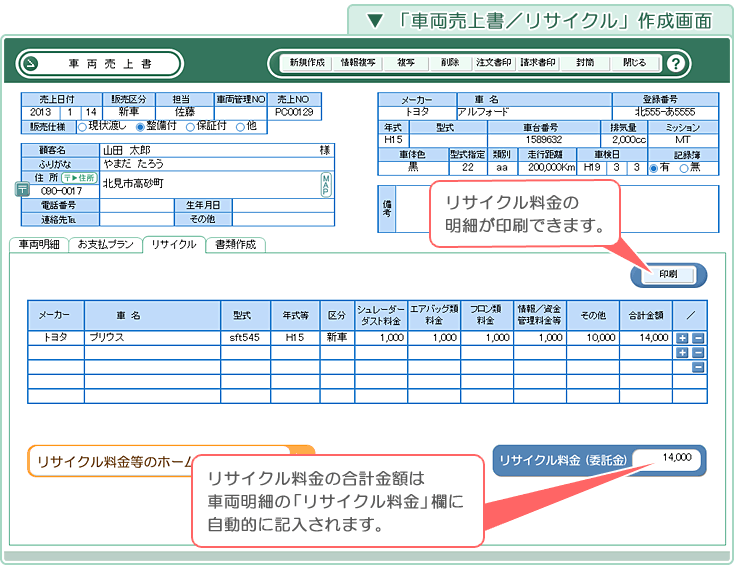This screenshot has width=735, height=565.
Task: Click the ミッション field MT
Action: [x=683, y=140]
